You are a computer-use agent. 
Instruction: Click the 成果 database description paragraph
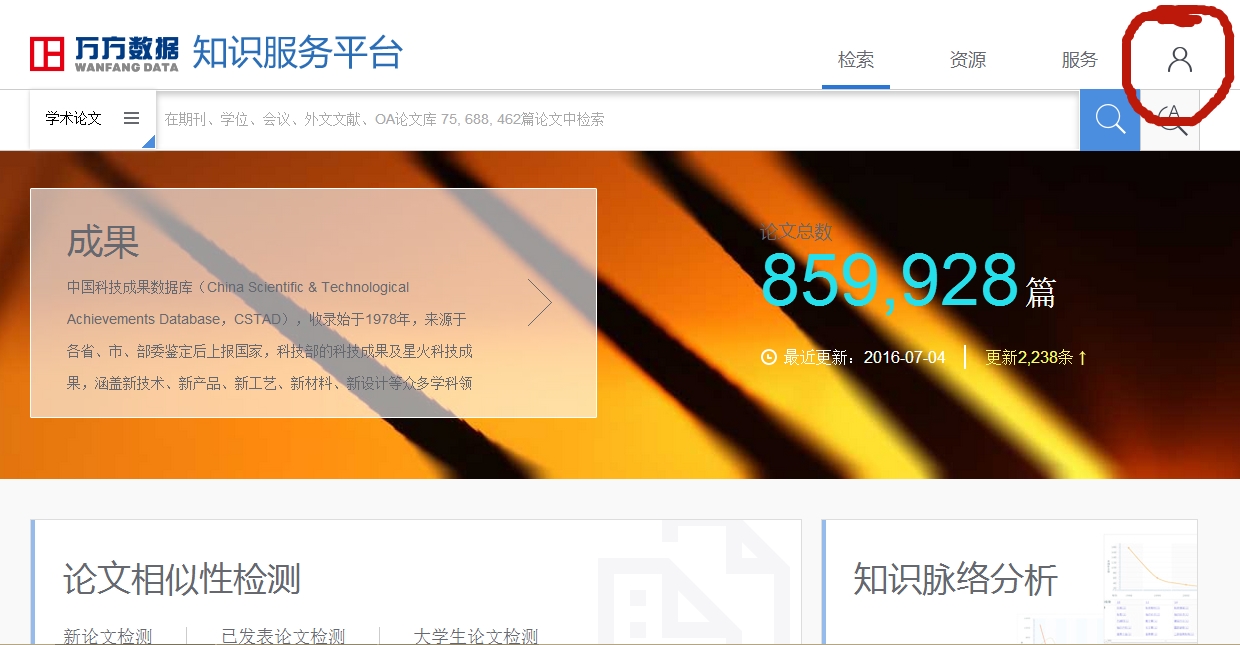[x=270, y=335]
